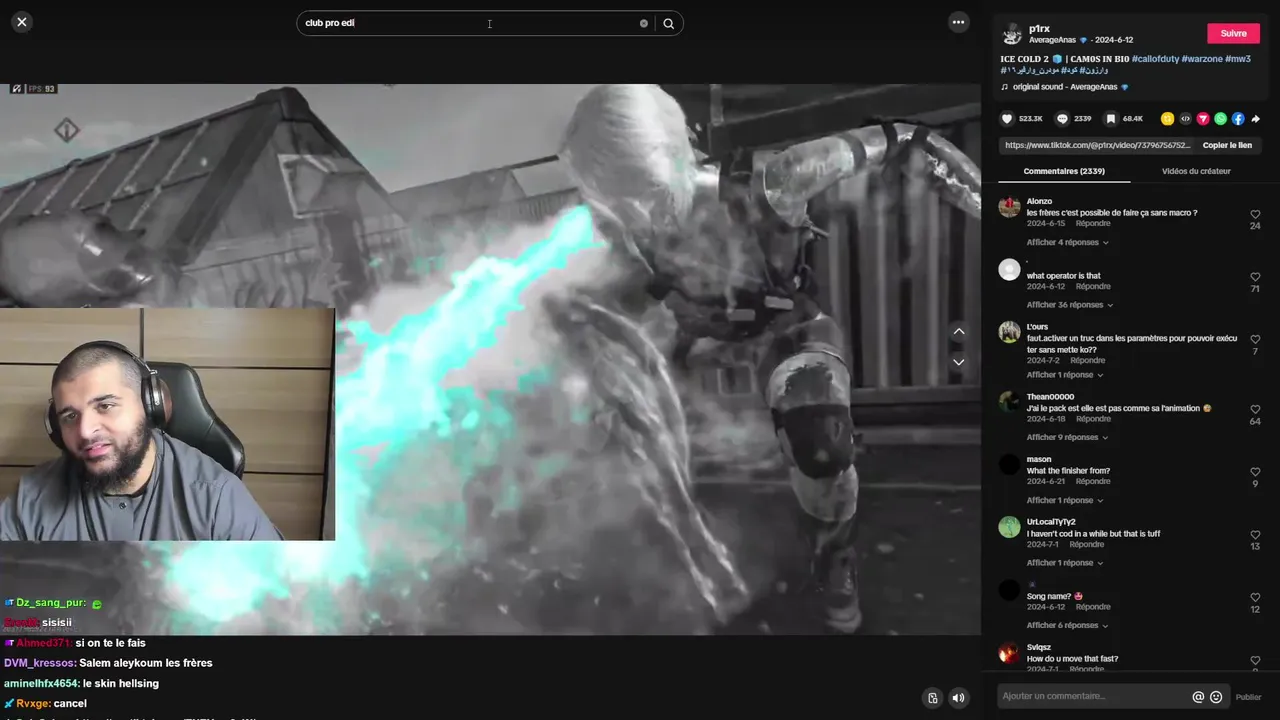Like UrLocalTyTy2's comment
The width and height of the screenshot is (1280, 720).
coord(1255,535)
